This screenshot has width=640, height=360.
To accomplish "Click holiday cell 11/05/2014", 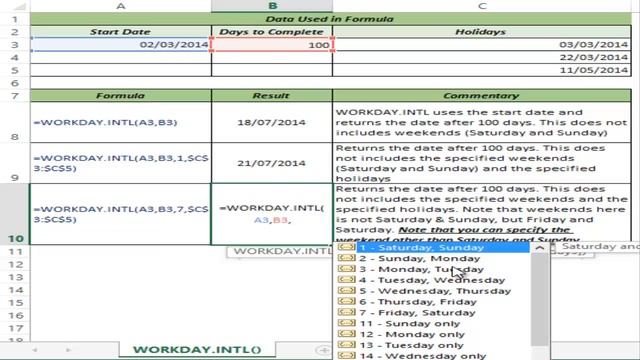I will tap(482, 70).
